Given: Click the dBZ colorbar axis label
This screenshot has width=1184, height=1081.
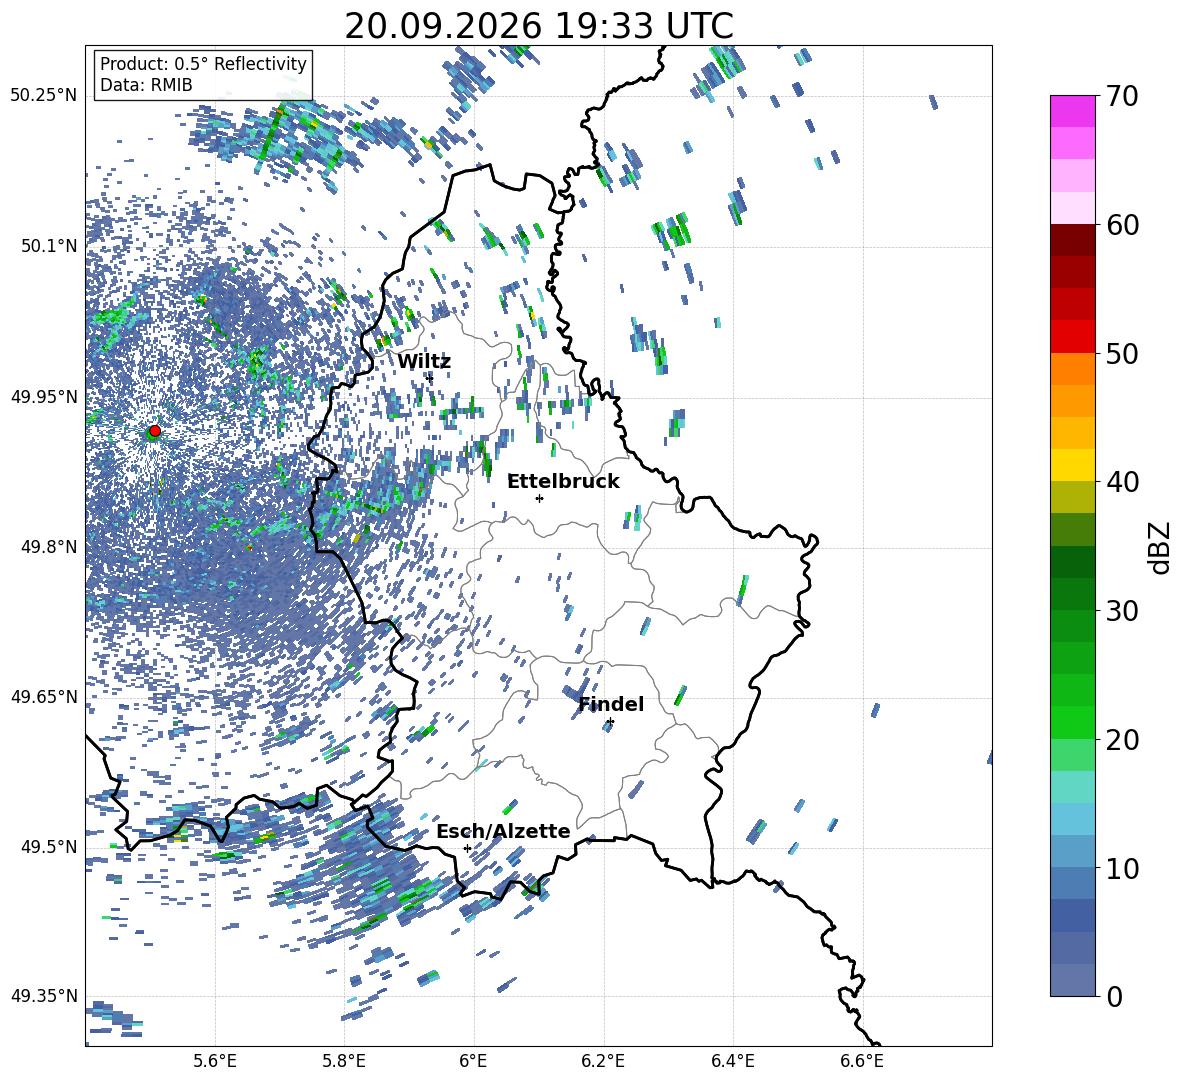Looking at the screenshot, I should [1160, 547].
